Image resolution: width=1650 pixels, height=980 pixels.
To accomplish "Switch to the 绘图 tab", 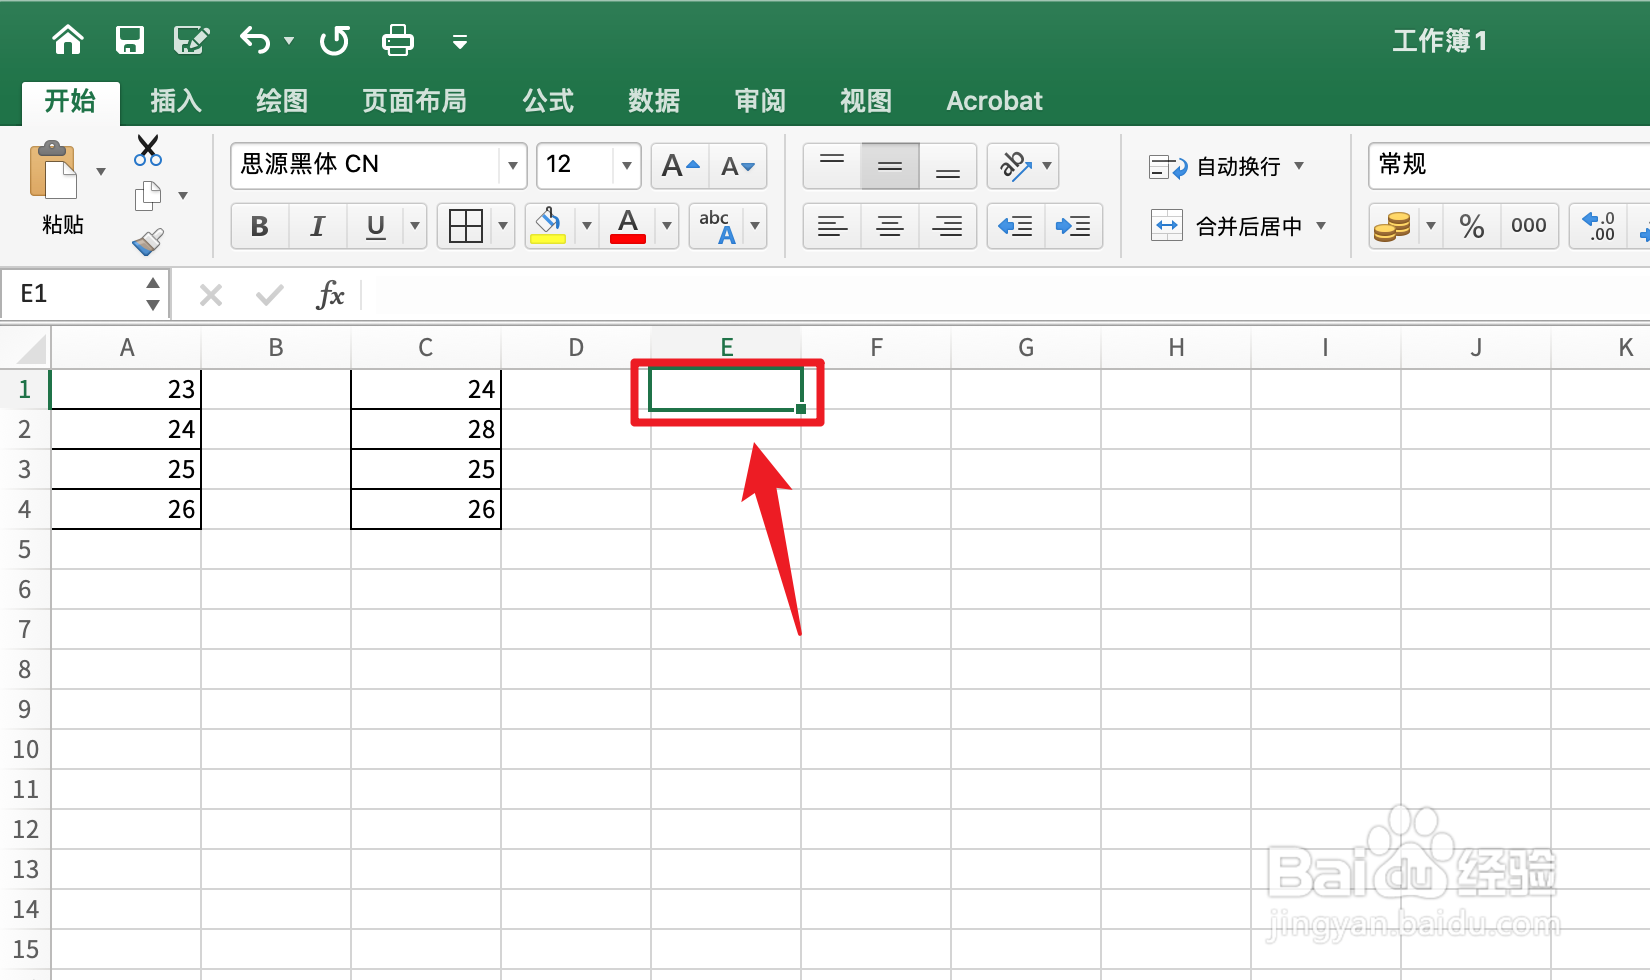I will pyautogui.click(x=282, y=101).
